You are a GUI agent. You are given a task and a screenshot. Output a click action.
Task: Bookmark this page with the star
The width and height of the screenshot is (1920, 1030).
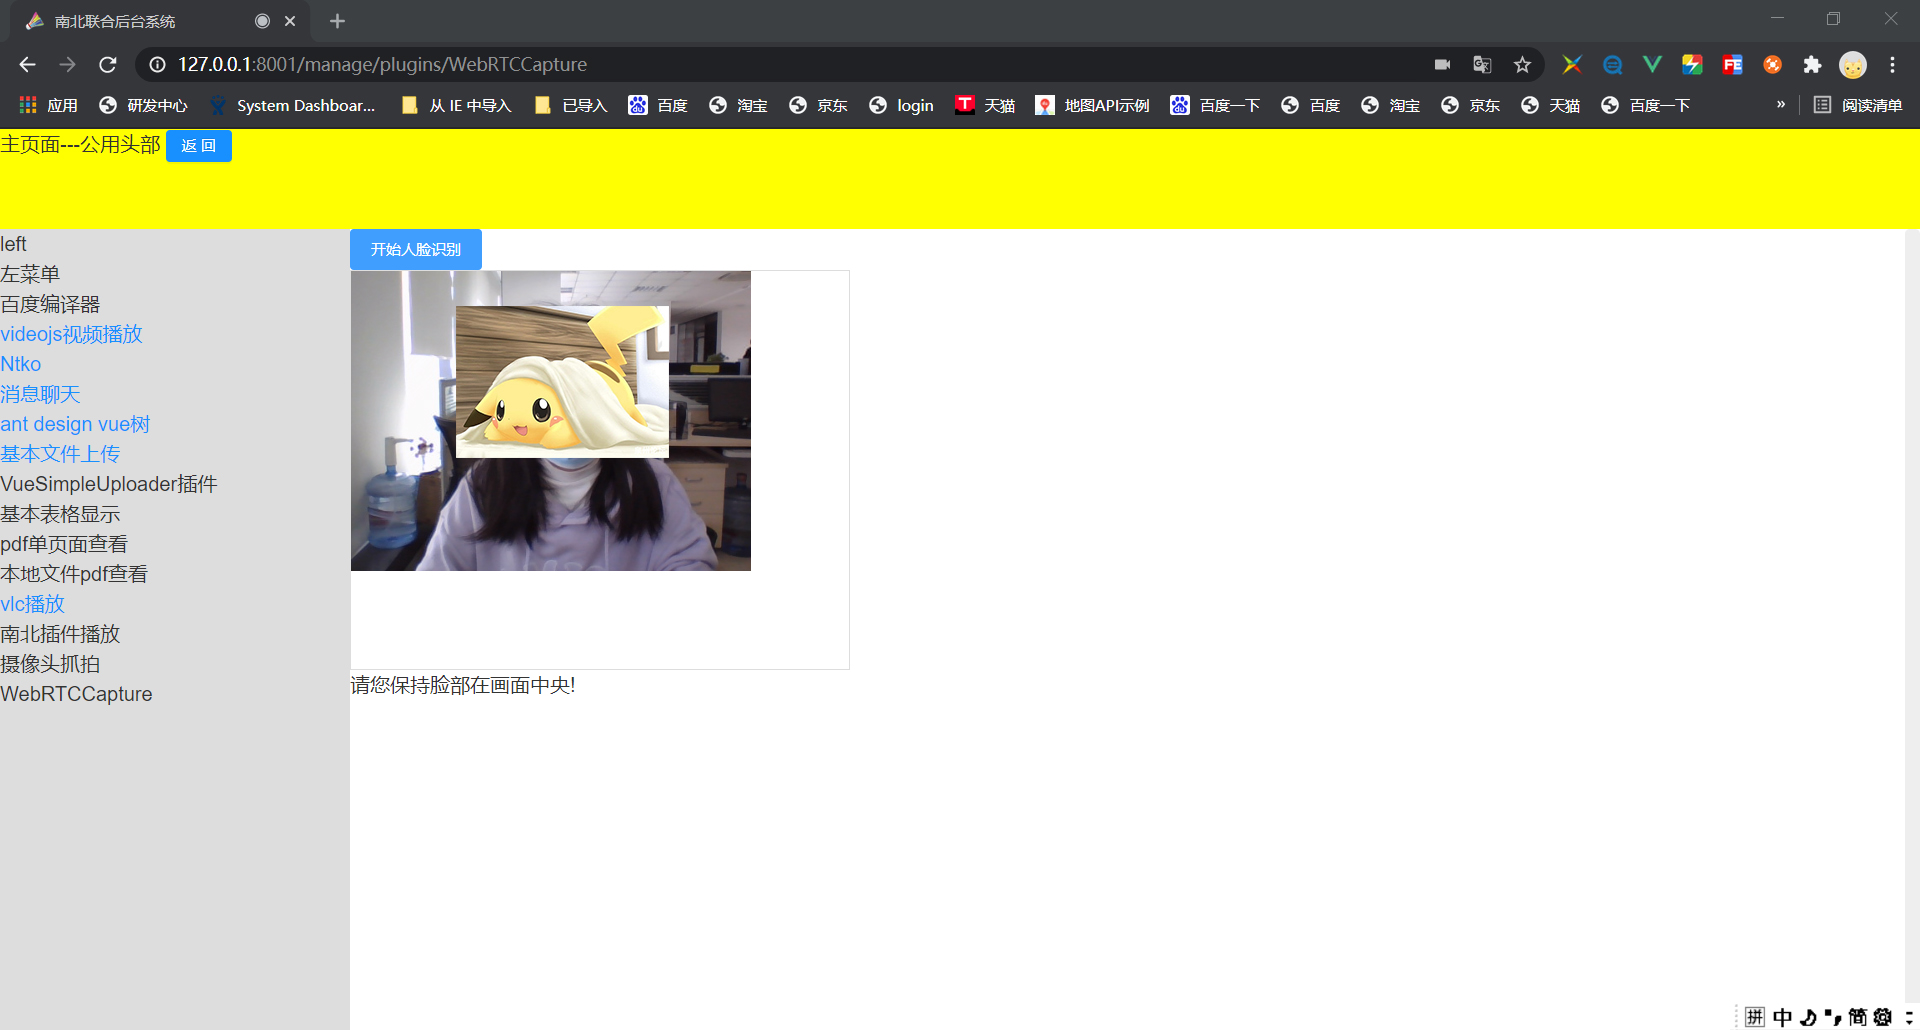pos(1522,65)
